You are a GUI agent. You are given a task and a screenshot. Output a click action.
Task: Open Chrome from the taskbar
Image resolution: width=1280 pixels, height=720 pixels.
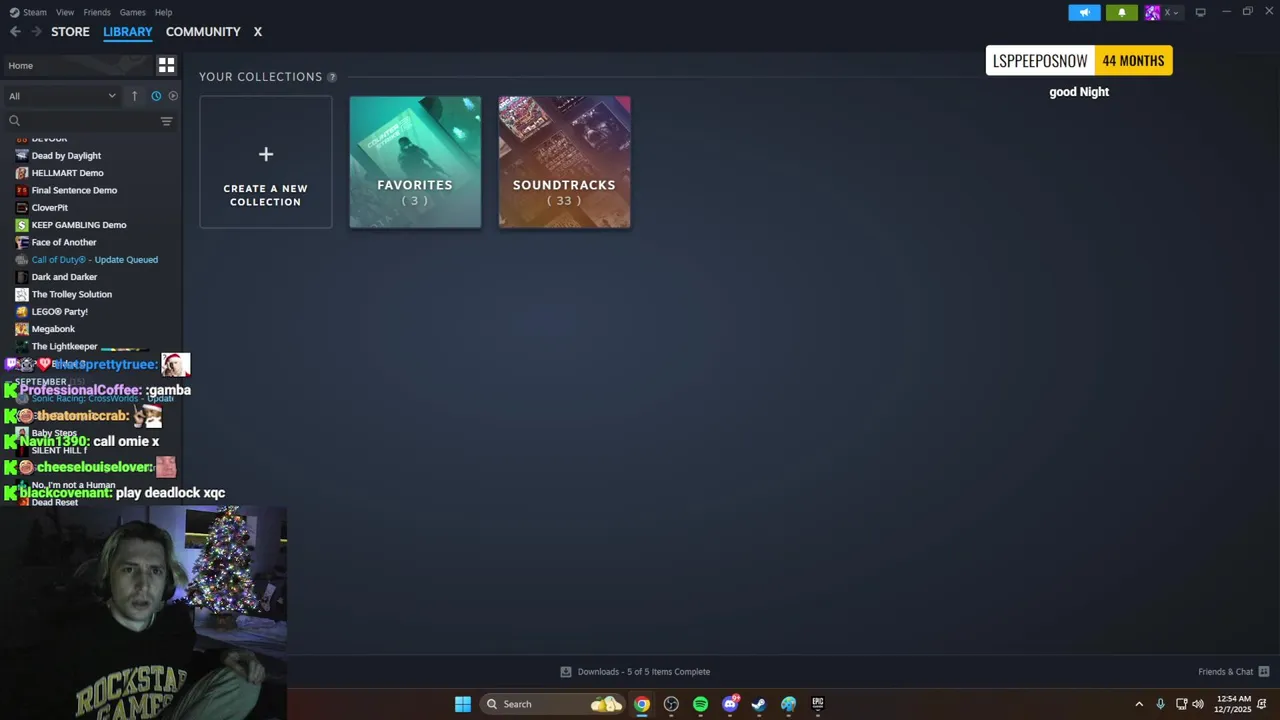pos(642,704)
